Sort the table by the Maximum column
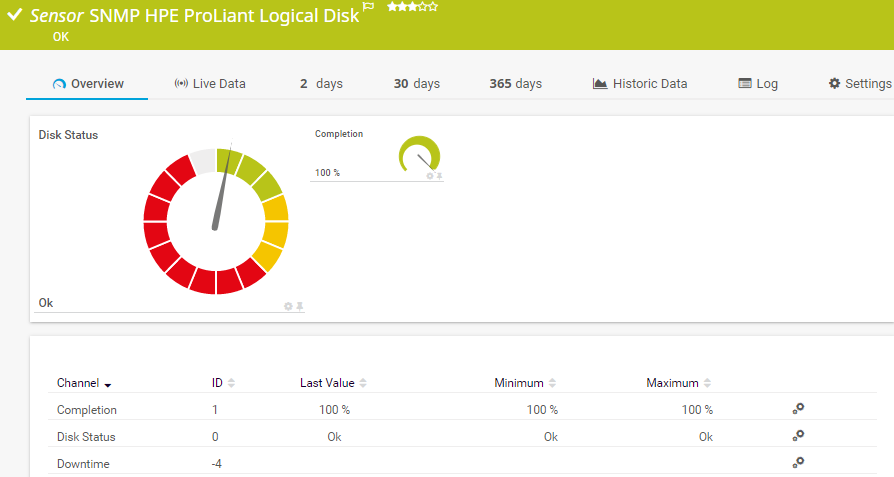The image size is (894, 477). coord(678,383)
